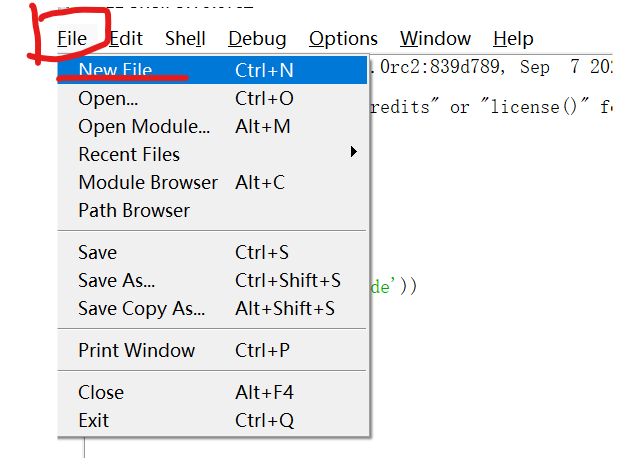Open the Module Browser entry
The height and width of the screenshot is (458, 624).
(147, 182)
